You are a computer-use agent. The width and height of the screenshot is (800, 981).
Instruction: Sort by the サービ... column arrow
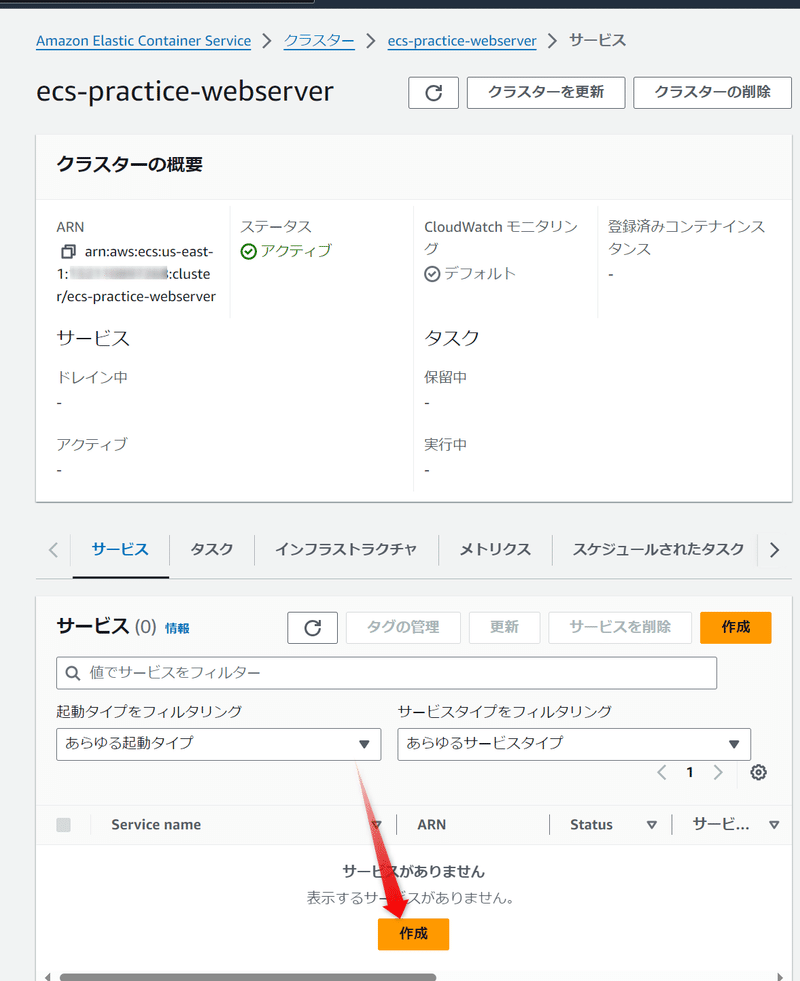pos(774,825)
